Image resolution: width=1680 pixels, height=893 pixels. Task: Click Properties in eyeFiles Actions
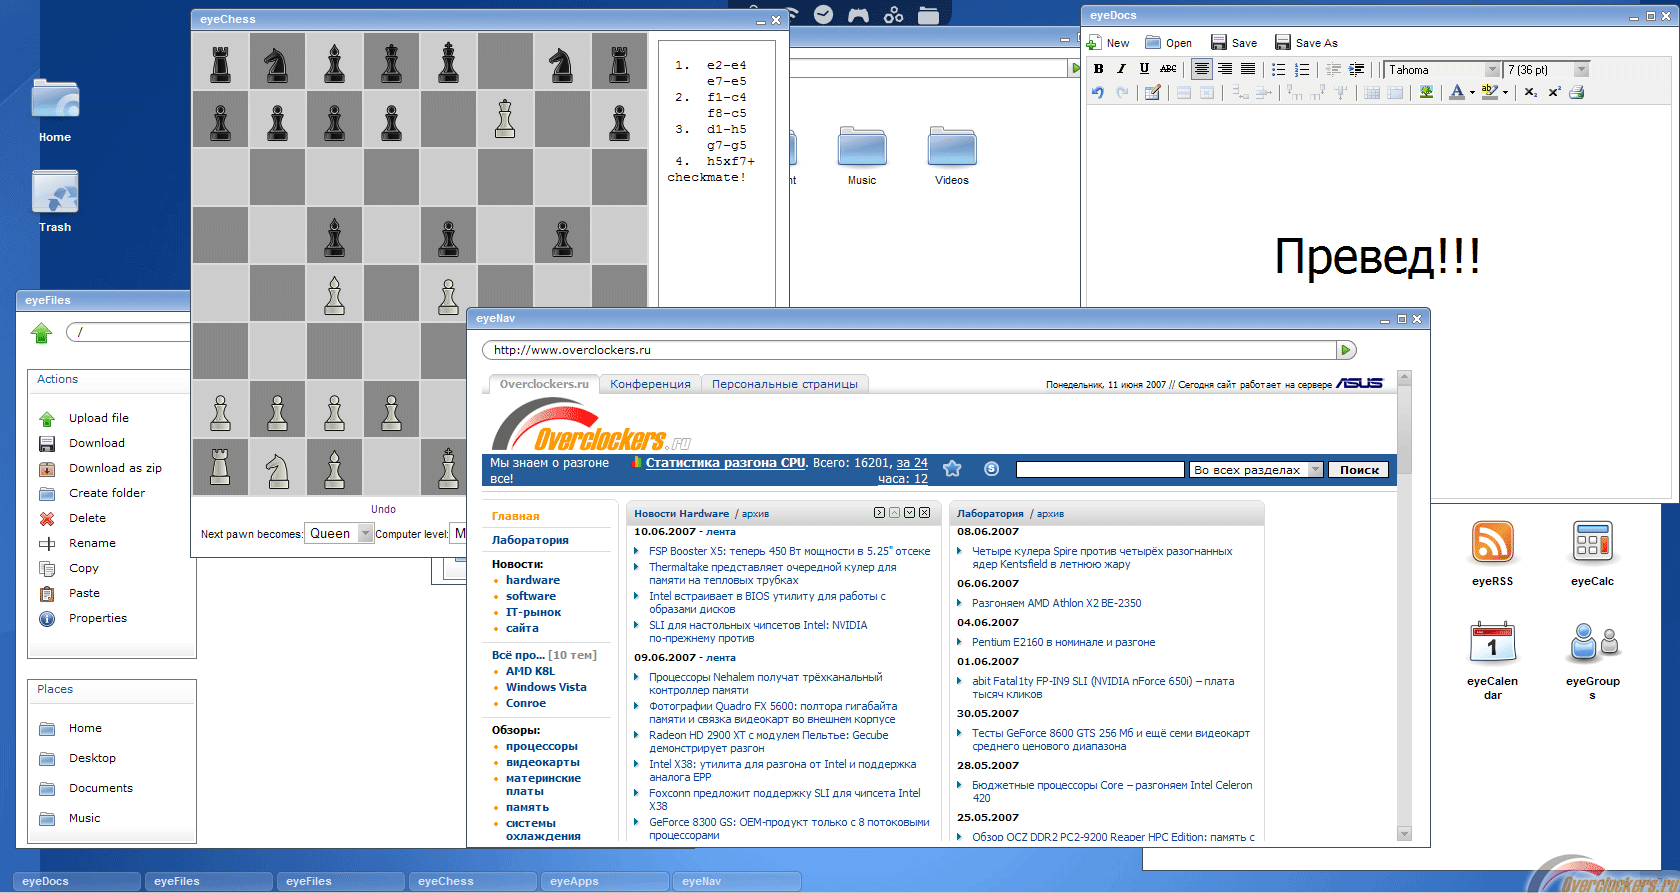tap(97, 618)
